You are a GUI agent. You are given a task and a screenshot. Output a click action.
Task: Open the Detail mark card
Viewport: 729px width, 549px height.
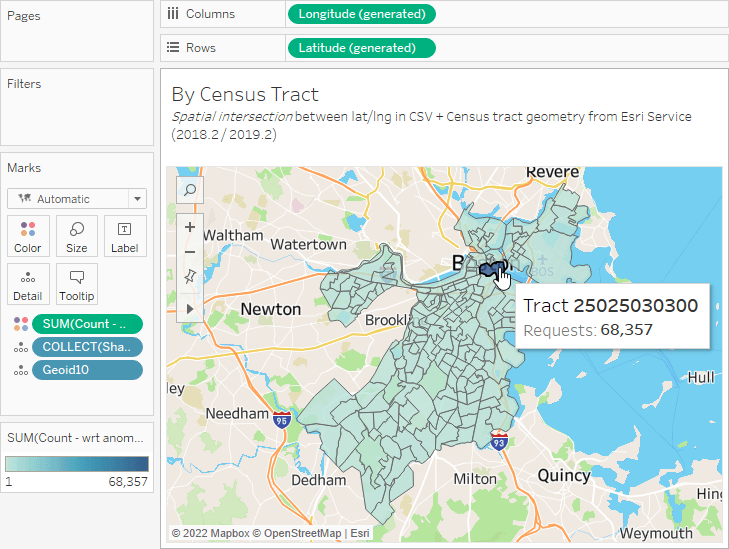28,284
